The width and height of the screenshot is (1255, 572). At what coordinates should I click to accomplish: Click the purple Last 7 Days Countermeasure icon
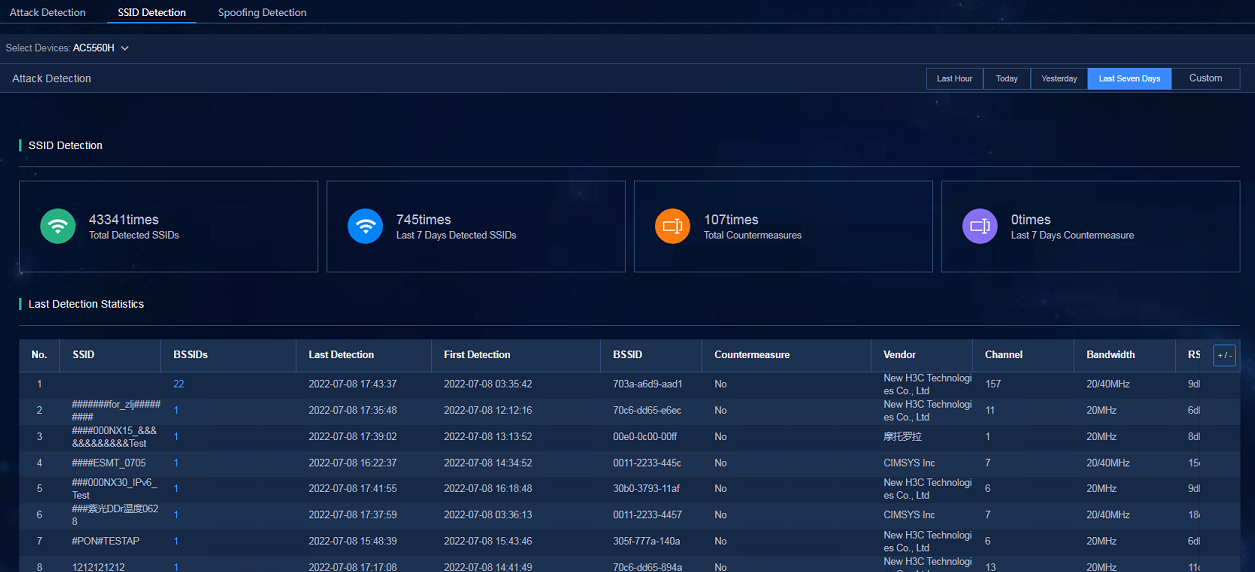[980, 226]
